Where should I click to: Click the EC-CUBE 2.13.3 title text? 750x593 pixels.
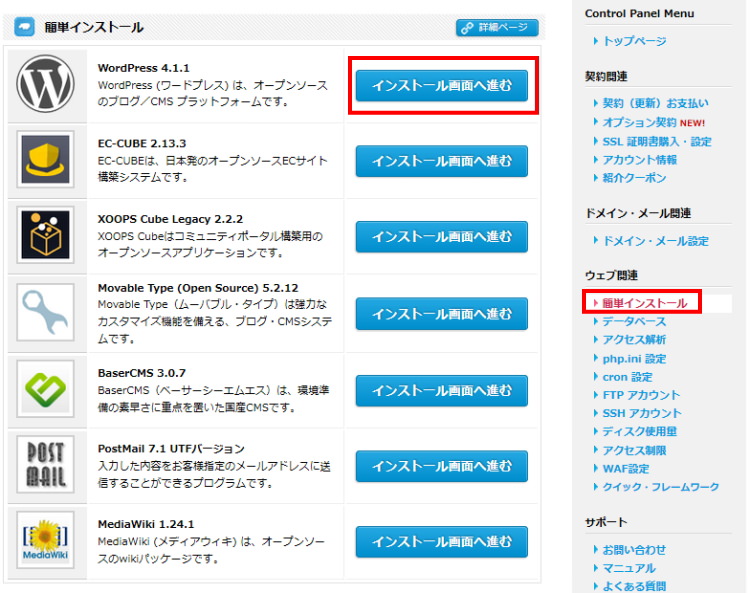(x=142, y=143)
